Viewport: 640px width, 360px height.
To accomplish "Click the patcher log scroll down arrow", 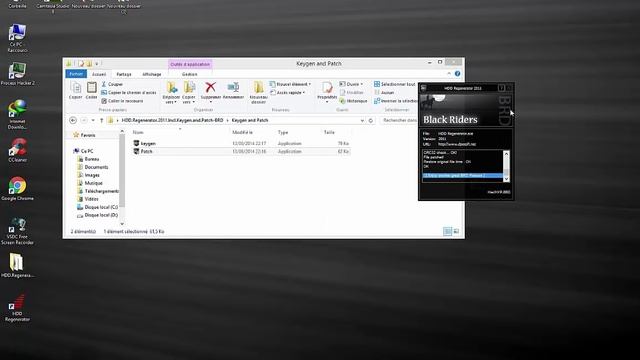I will tap(507, 179).
